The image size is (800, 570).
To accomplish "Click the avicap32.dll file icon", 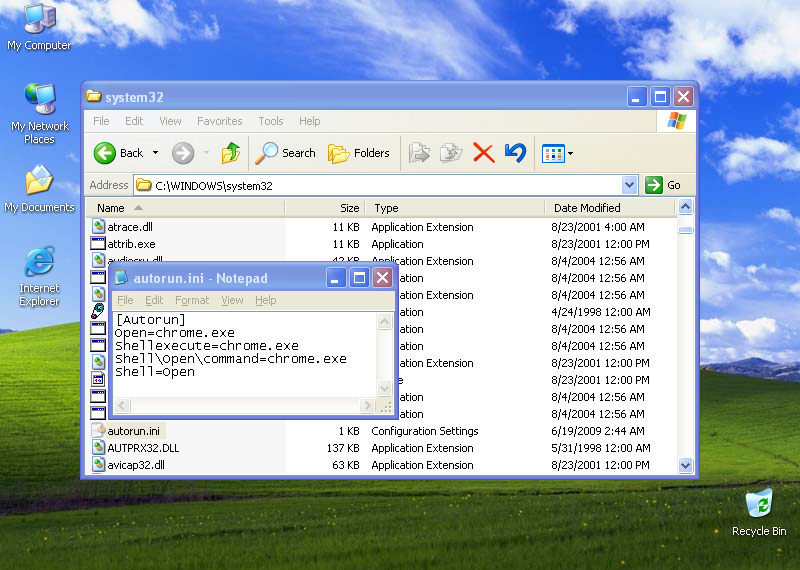I will point(98,464).
